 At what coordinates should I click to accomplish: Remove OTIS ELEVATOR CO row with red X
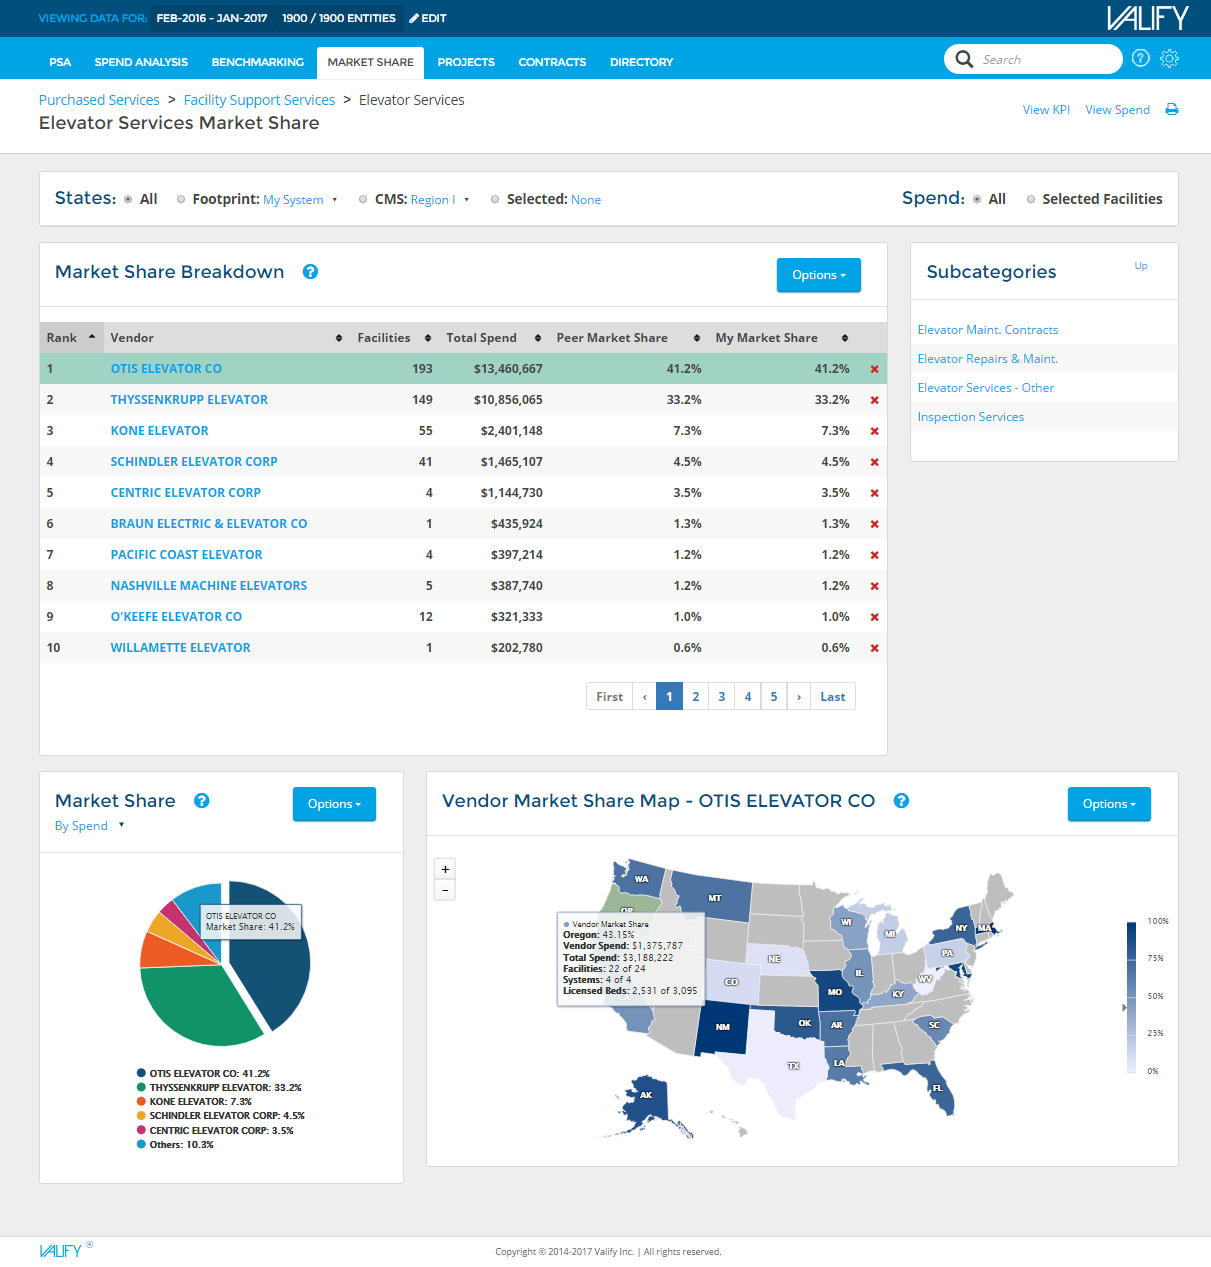(x=874, y=369)
